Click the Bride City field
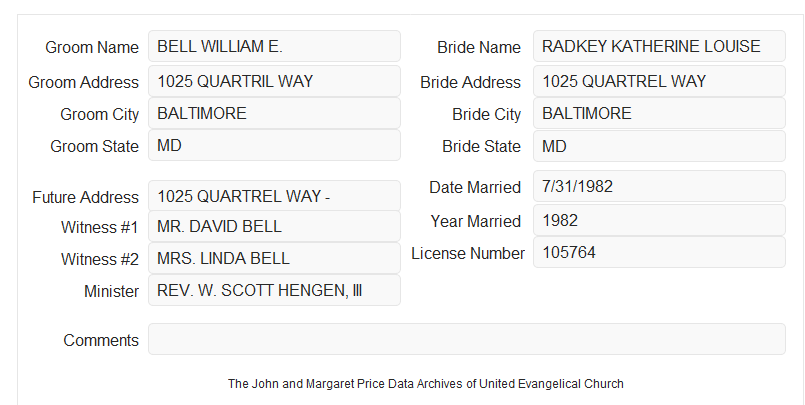The height and width of the screenshot is (405, 805). (x=659, y=113)
